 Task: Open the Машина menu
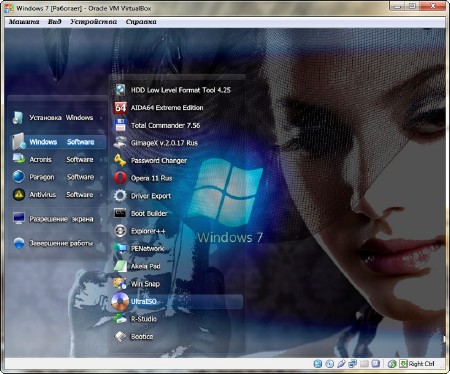click(x=24, y=22)
